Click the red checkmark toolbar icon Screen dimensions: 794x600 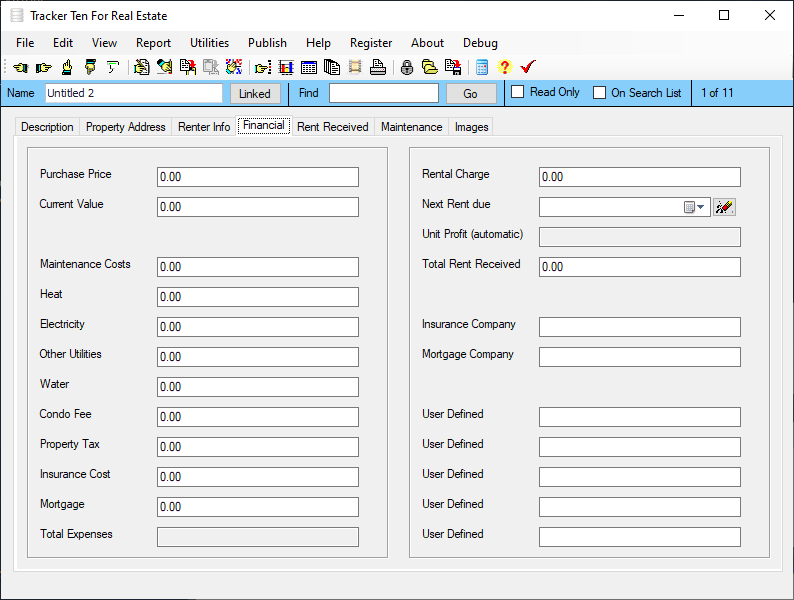(x=528, y=67)
